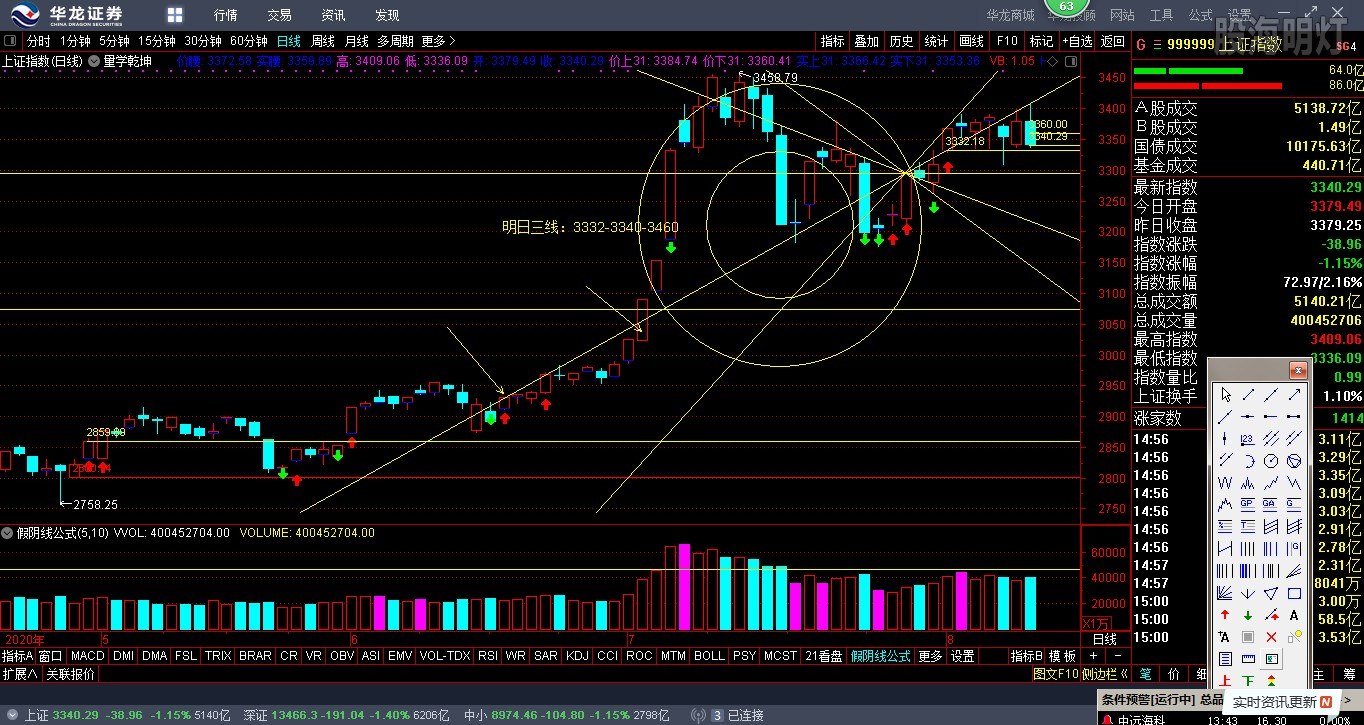Select the MACD indicator tab
1364x725 pixels.
pyautogui.click(x=88, y=656)
